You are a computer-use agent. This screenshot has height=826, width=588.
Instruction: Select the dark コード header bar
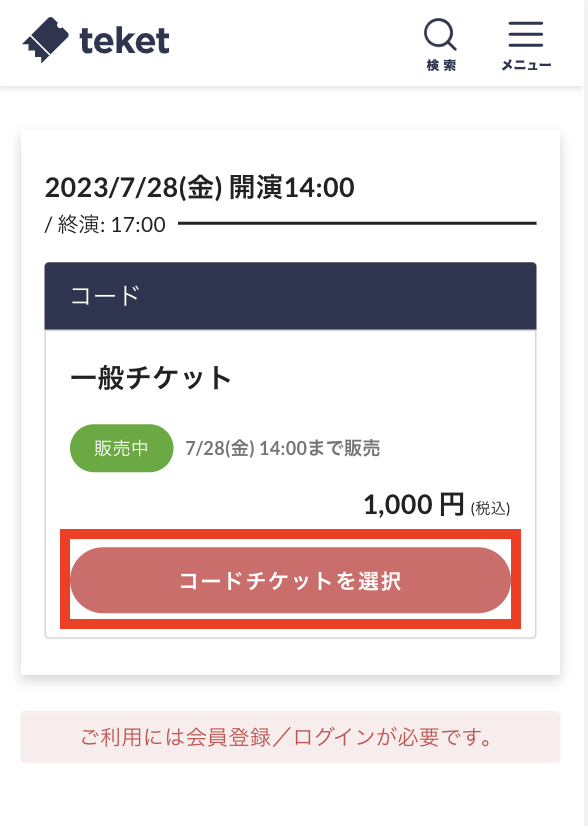[290, 296]
